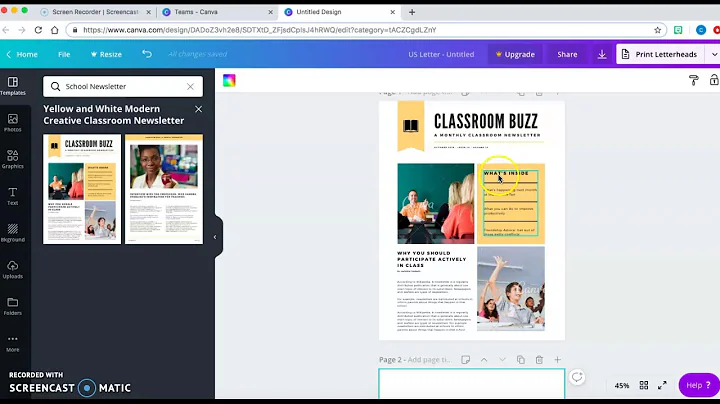720x404 pixels.
Task: Bookmark this page with star icon
Action: (658, 30)
